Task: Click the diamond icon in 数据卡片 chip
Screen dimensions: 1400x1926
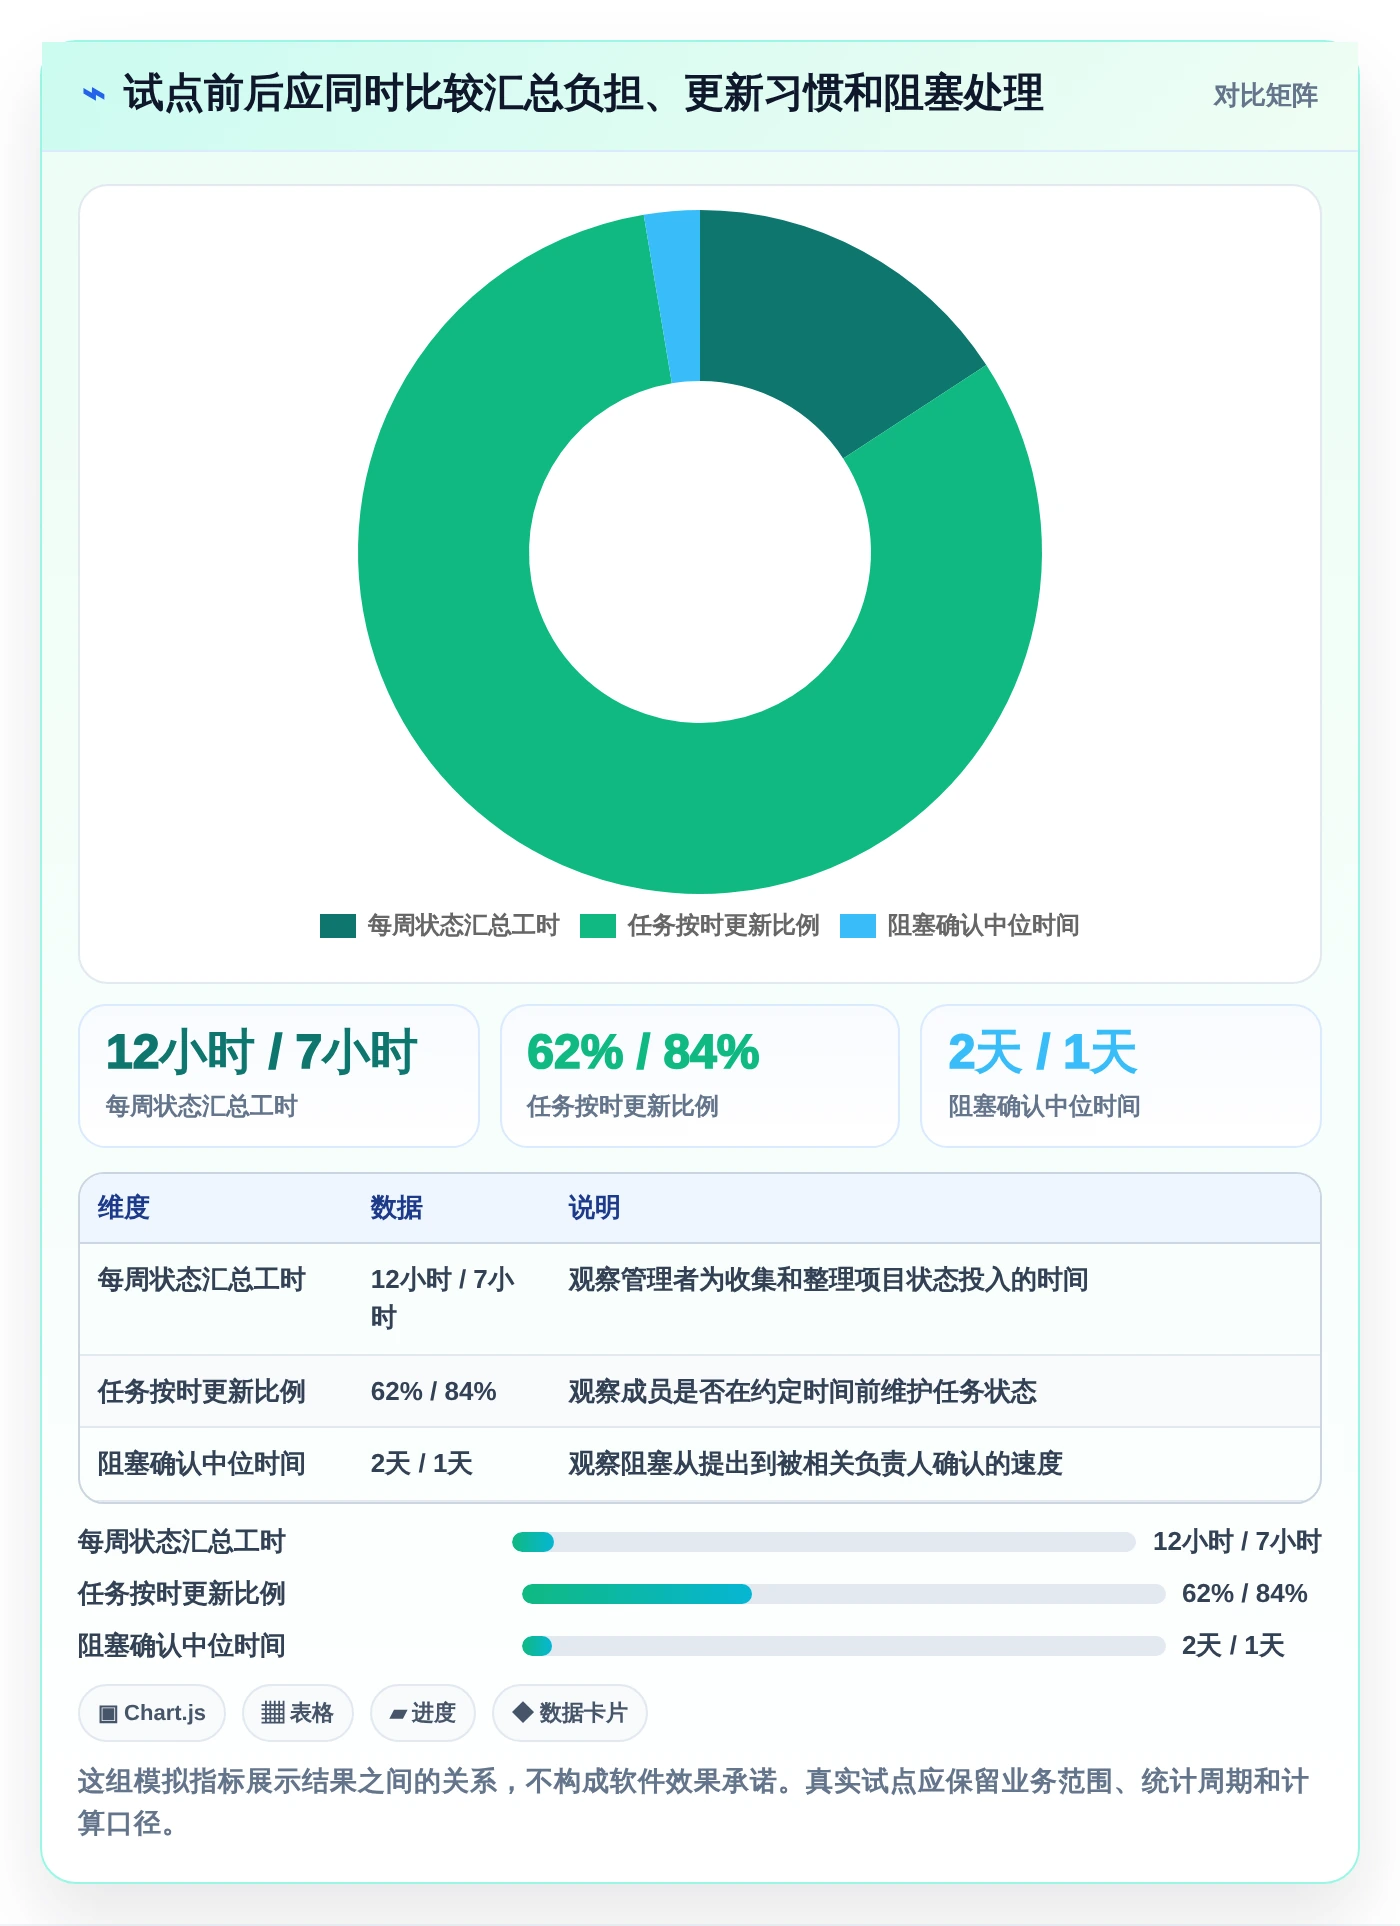Action: pyautogui.click(x=522, y=1712)
